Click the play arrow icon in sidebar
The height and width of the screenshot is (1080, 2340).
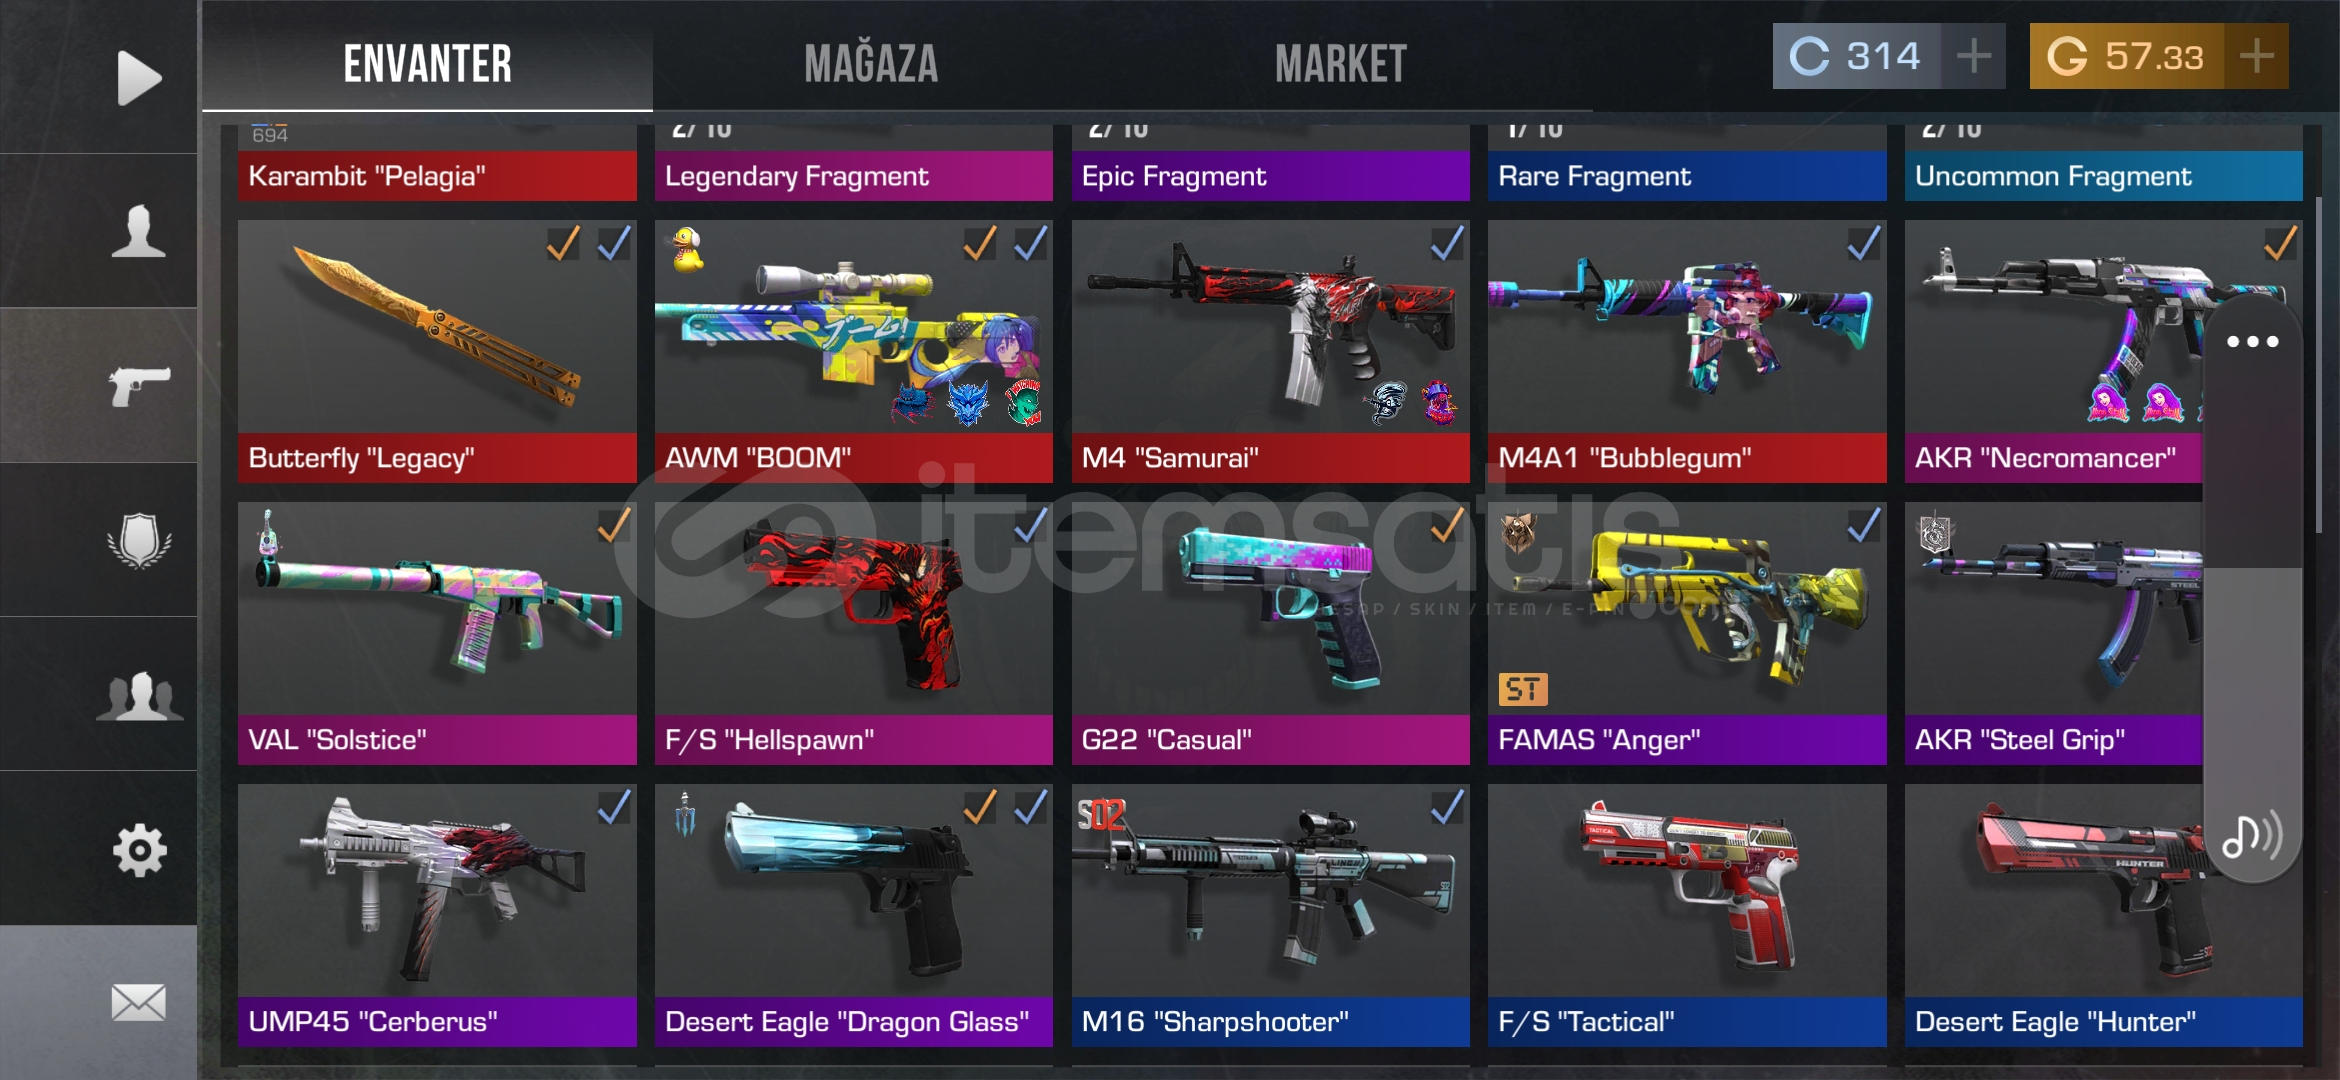(138, 77)
